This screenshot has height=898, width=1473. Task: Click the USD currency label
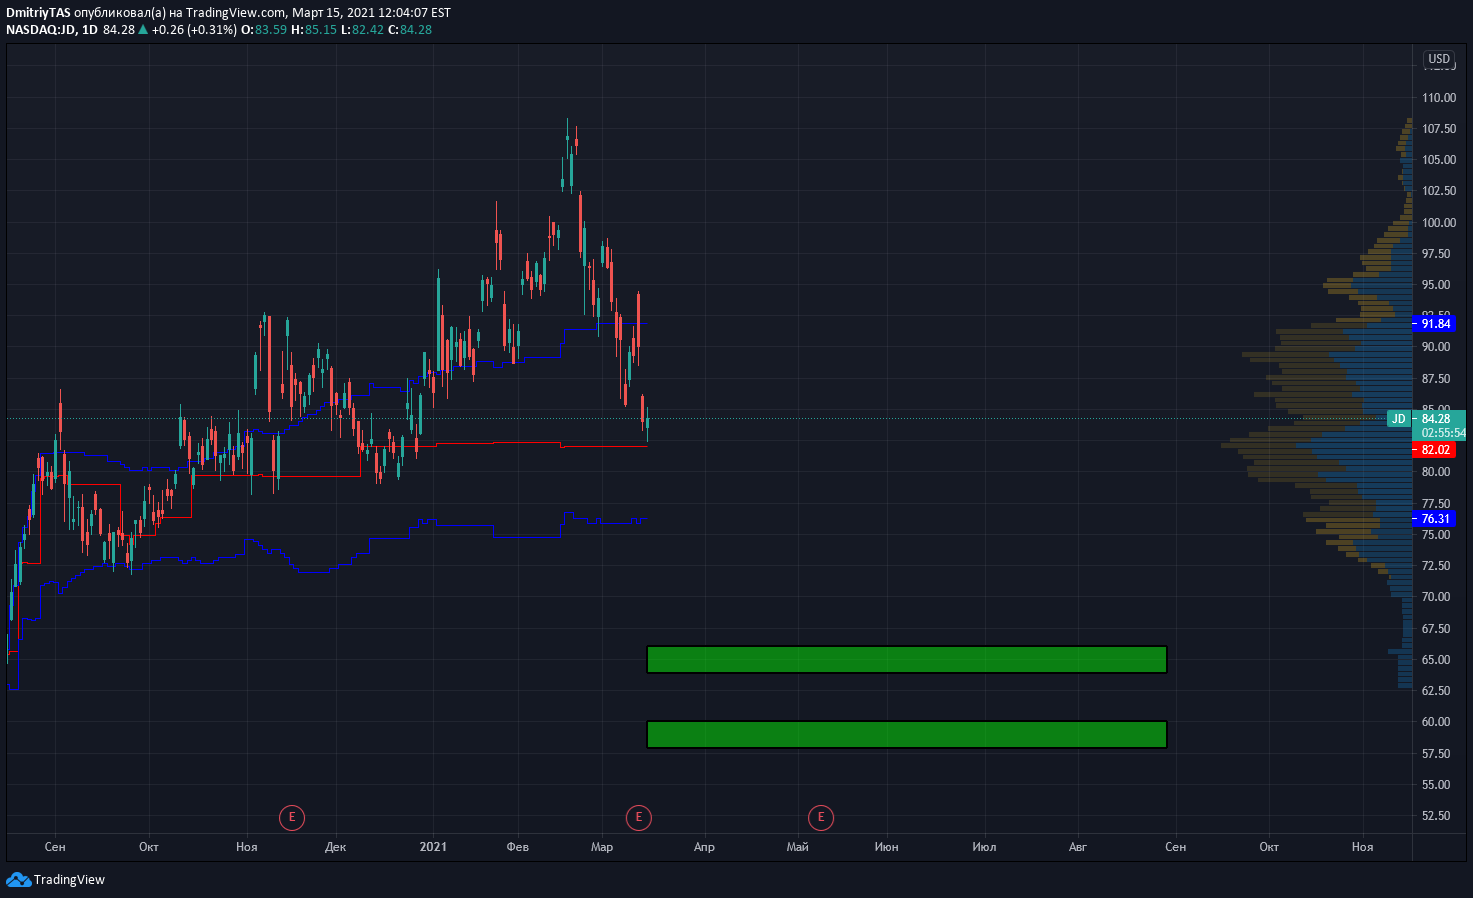(1439, 59)
